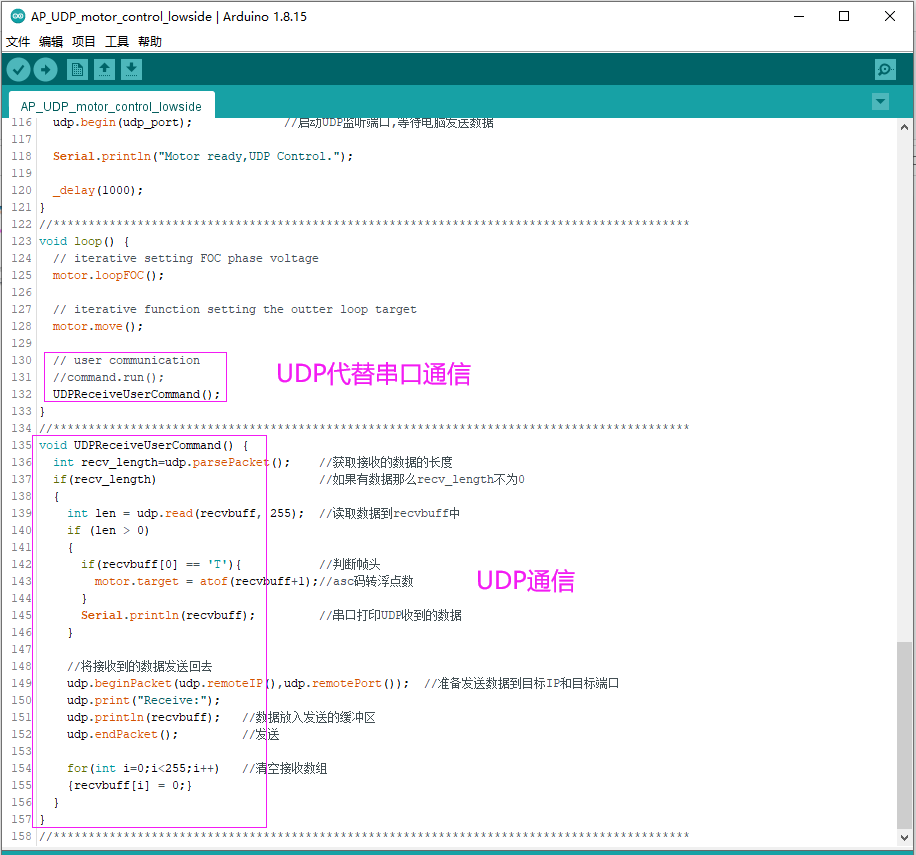Image resolution: width=916 pixels, height=855 pixels.
Task: Click the scrollbar down arrow
Action: (904, 837)
